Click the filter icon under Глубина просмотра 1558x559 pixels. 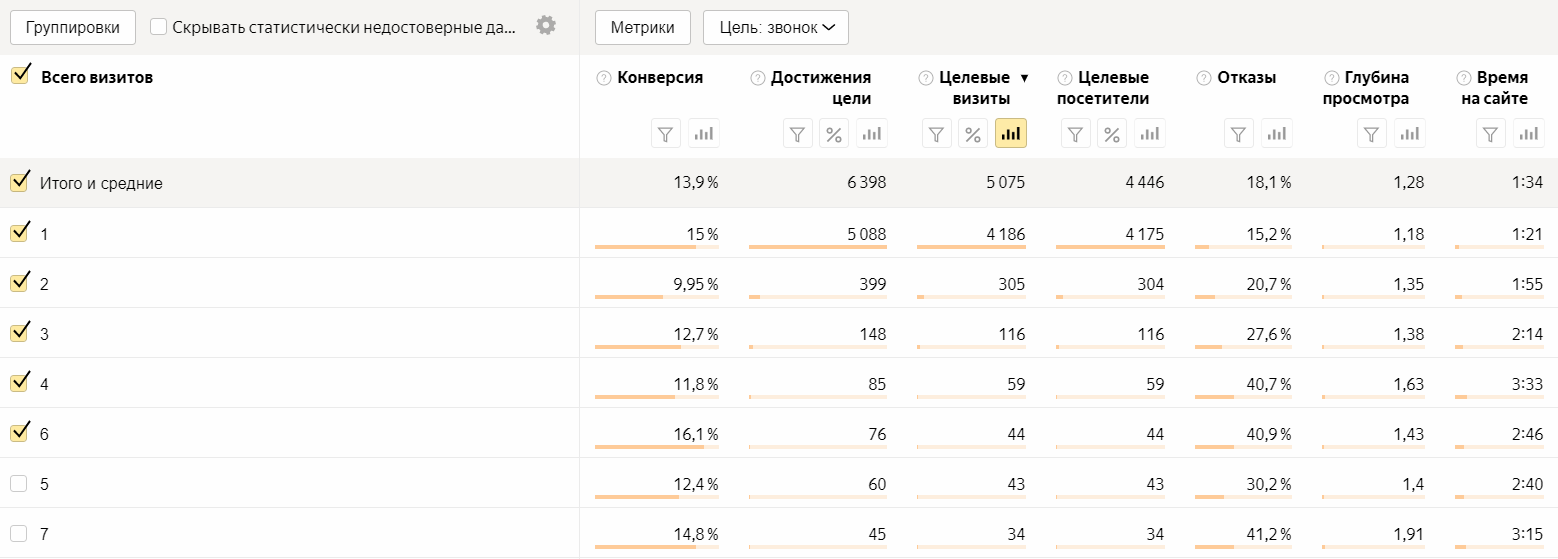1373,133
